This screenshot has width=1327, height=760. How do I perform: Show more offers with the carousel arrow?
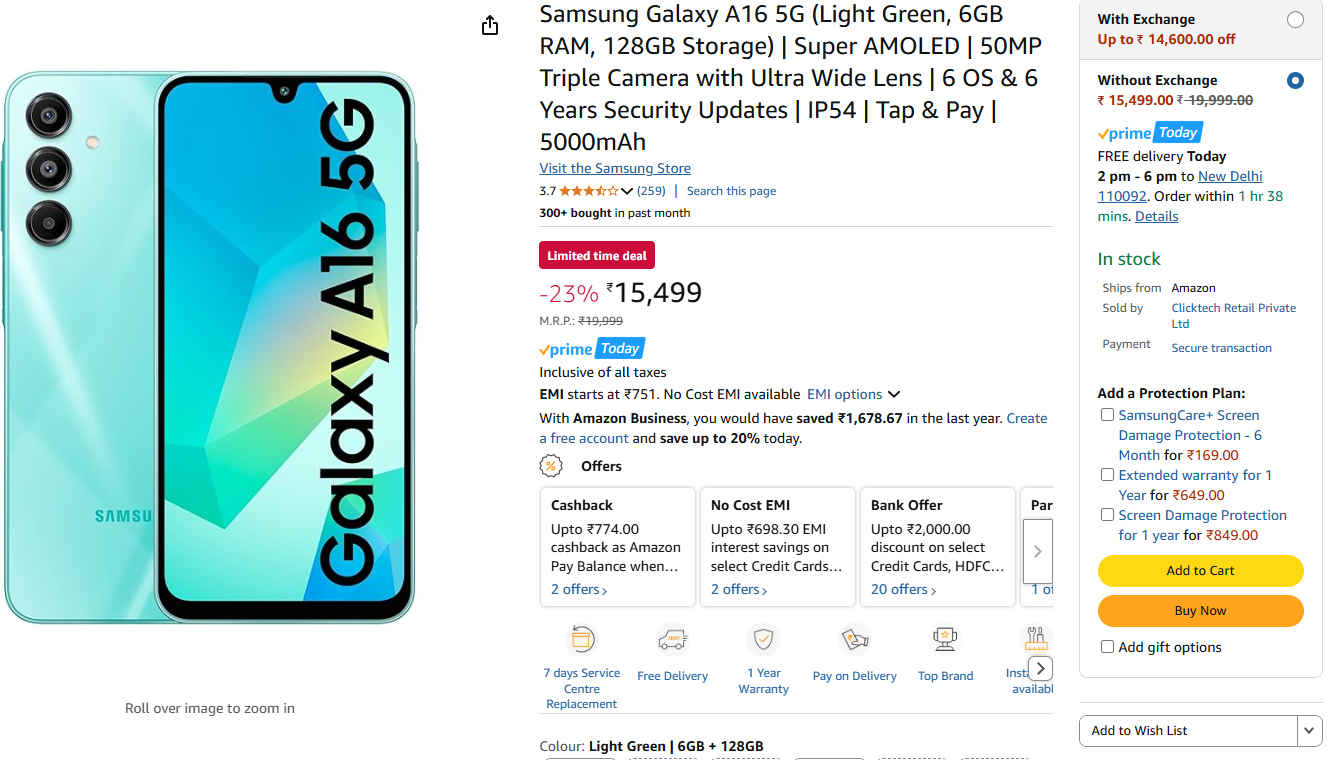1038,551
